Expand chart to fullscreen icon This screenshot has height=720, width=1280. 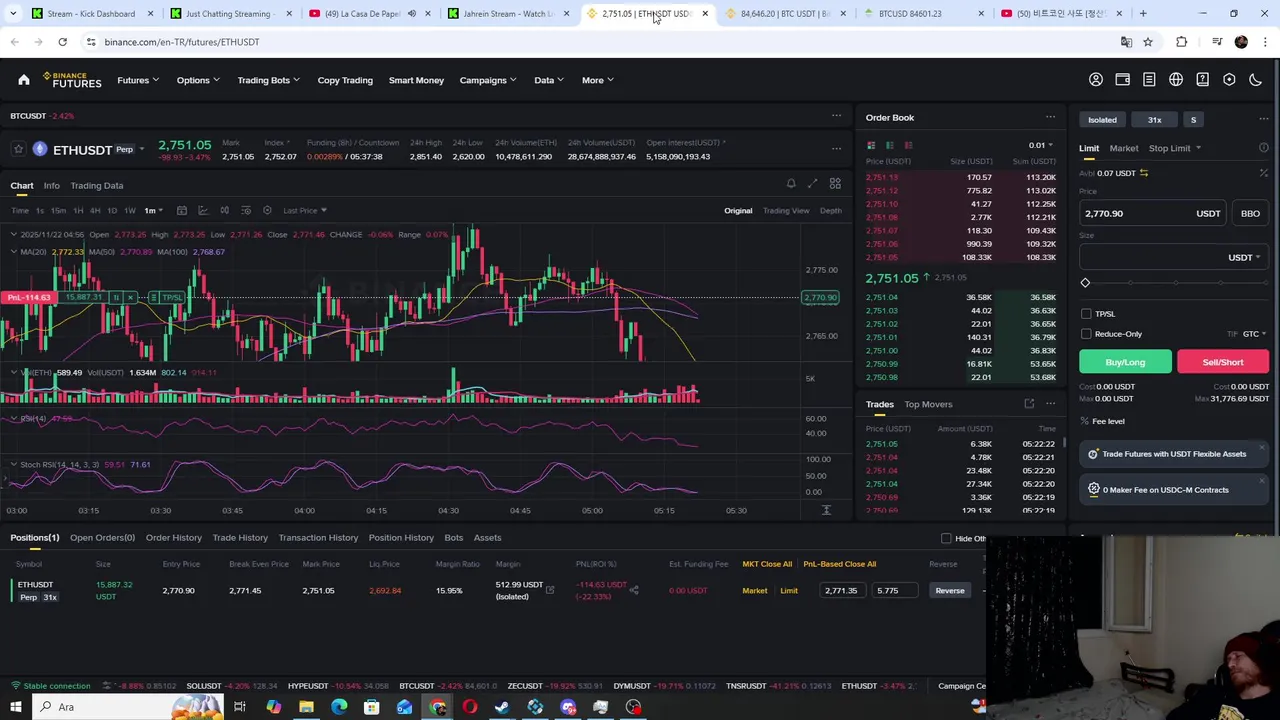click(812, 184)
